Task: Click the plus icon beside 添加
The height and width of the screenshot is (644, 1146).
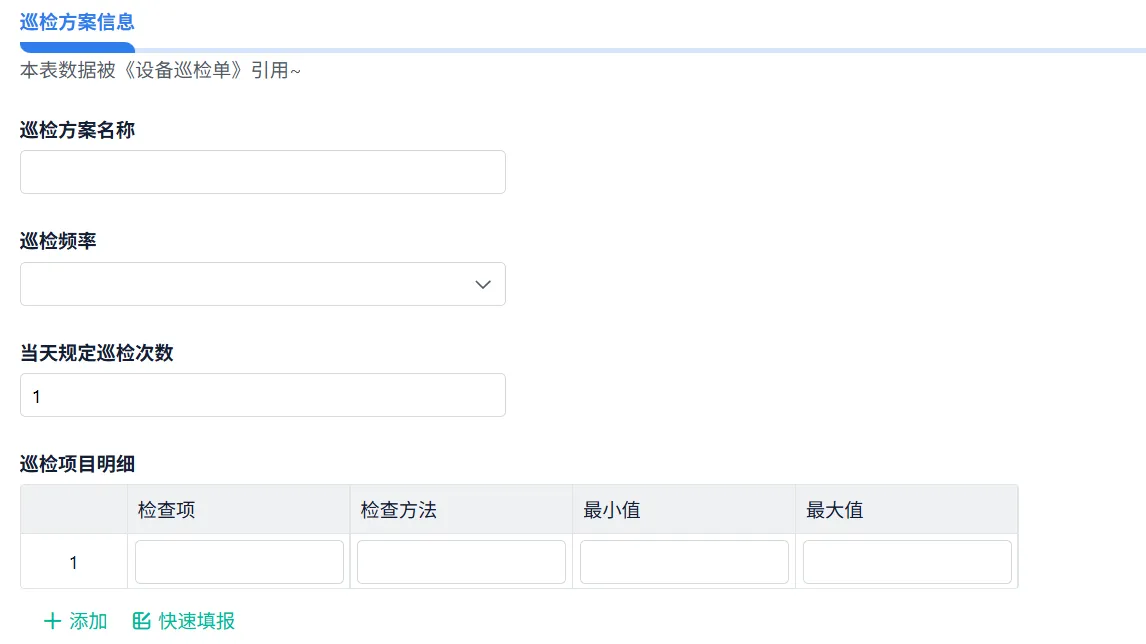Action: [x=50, y=620]
